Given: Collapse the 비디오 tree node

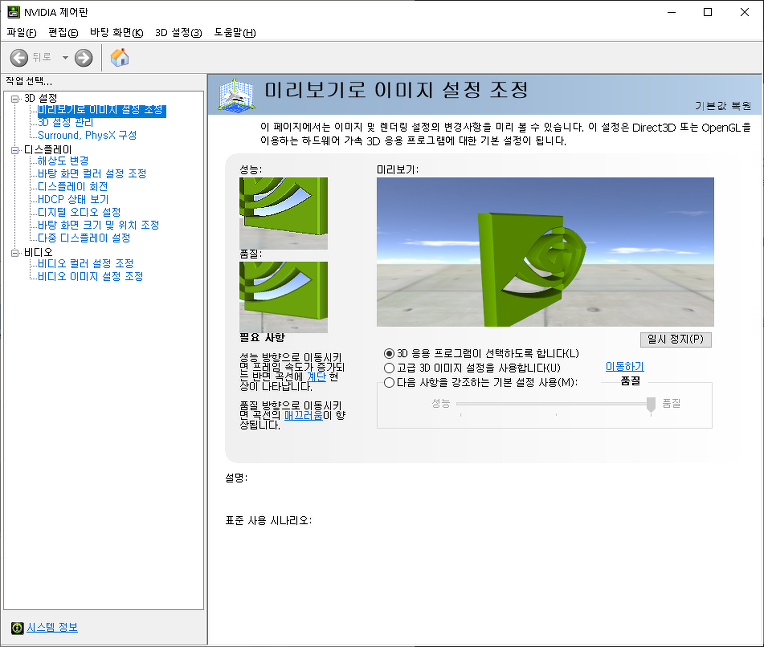Looking at the screenshot, I should pyautogui.click(x=15, y=252).
